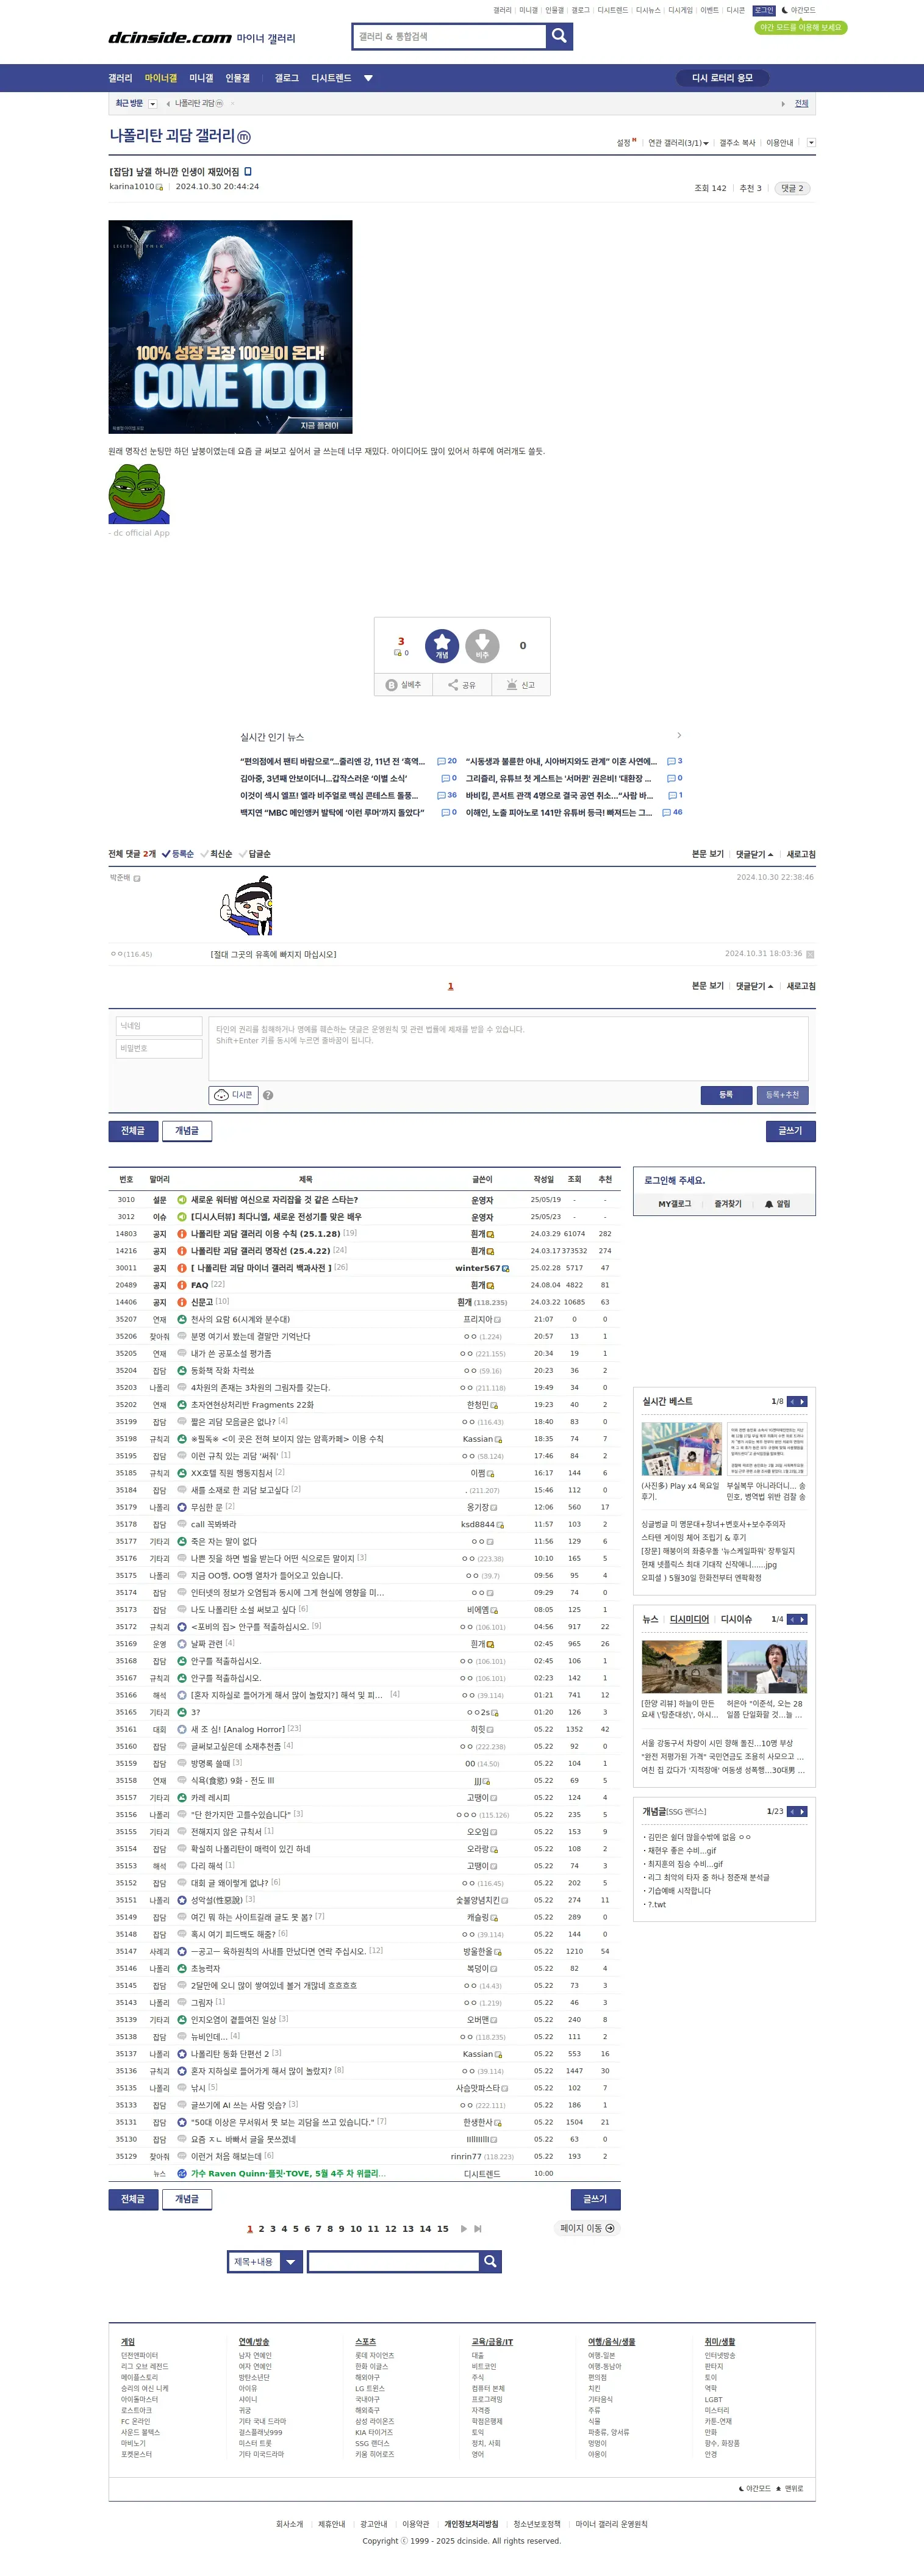Switch to 디시미디어 tab in news widget
The height and width of the screenshot is (2576, 924).
[x=689, y=1619]
